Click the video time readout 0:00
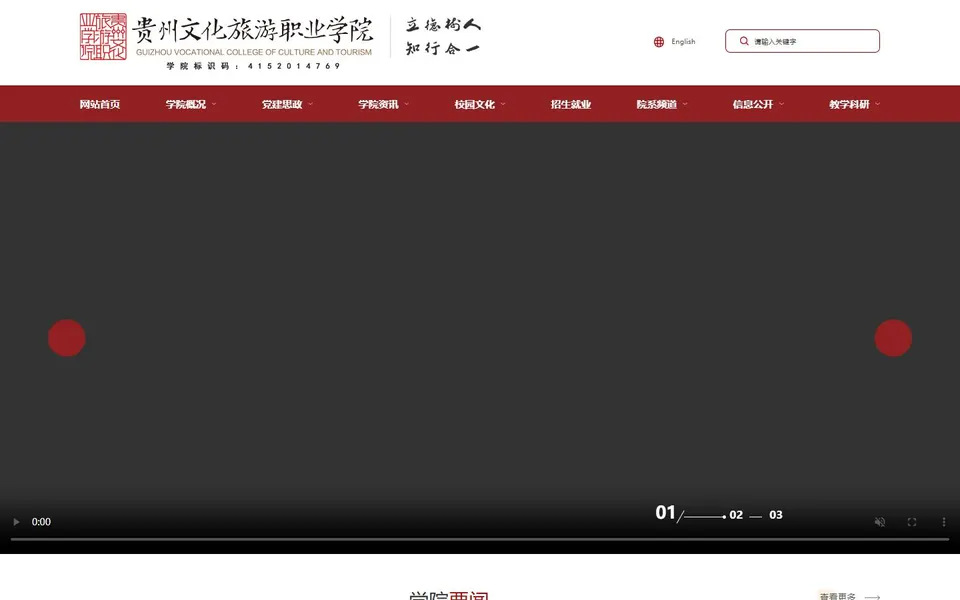The image size is (960, 600). point(41,522)
